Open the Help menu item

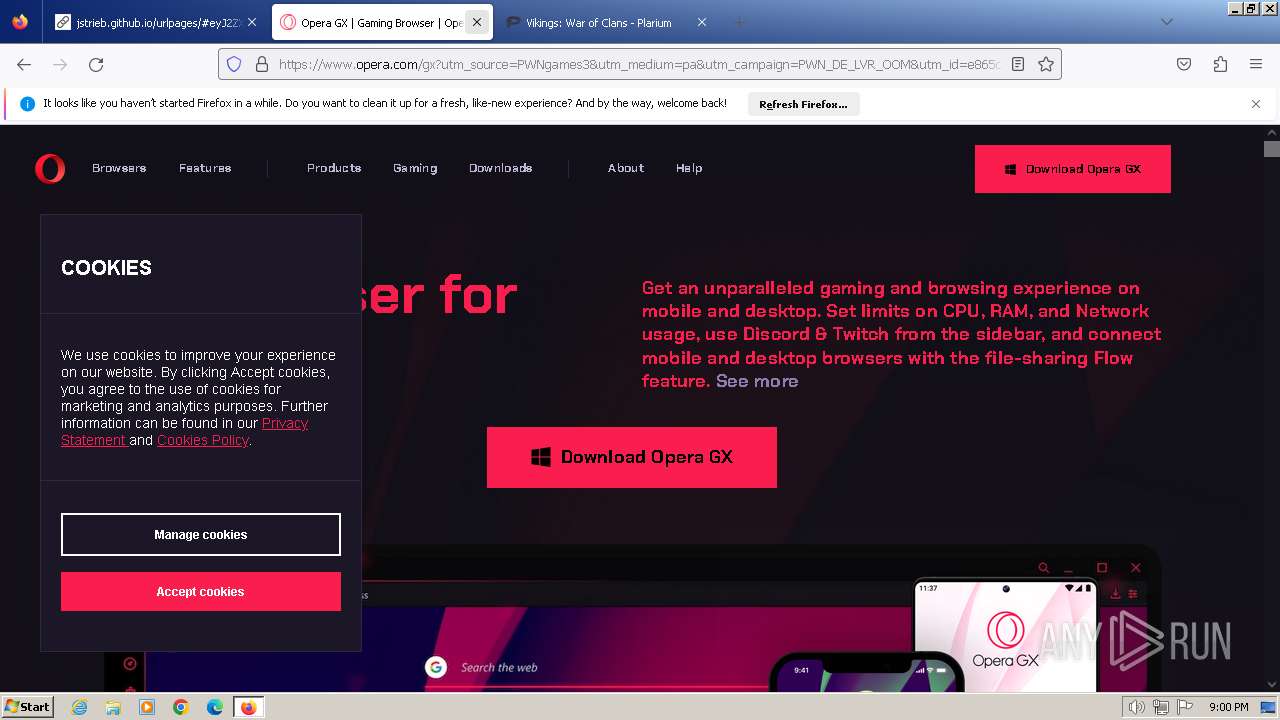689,168
